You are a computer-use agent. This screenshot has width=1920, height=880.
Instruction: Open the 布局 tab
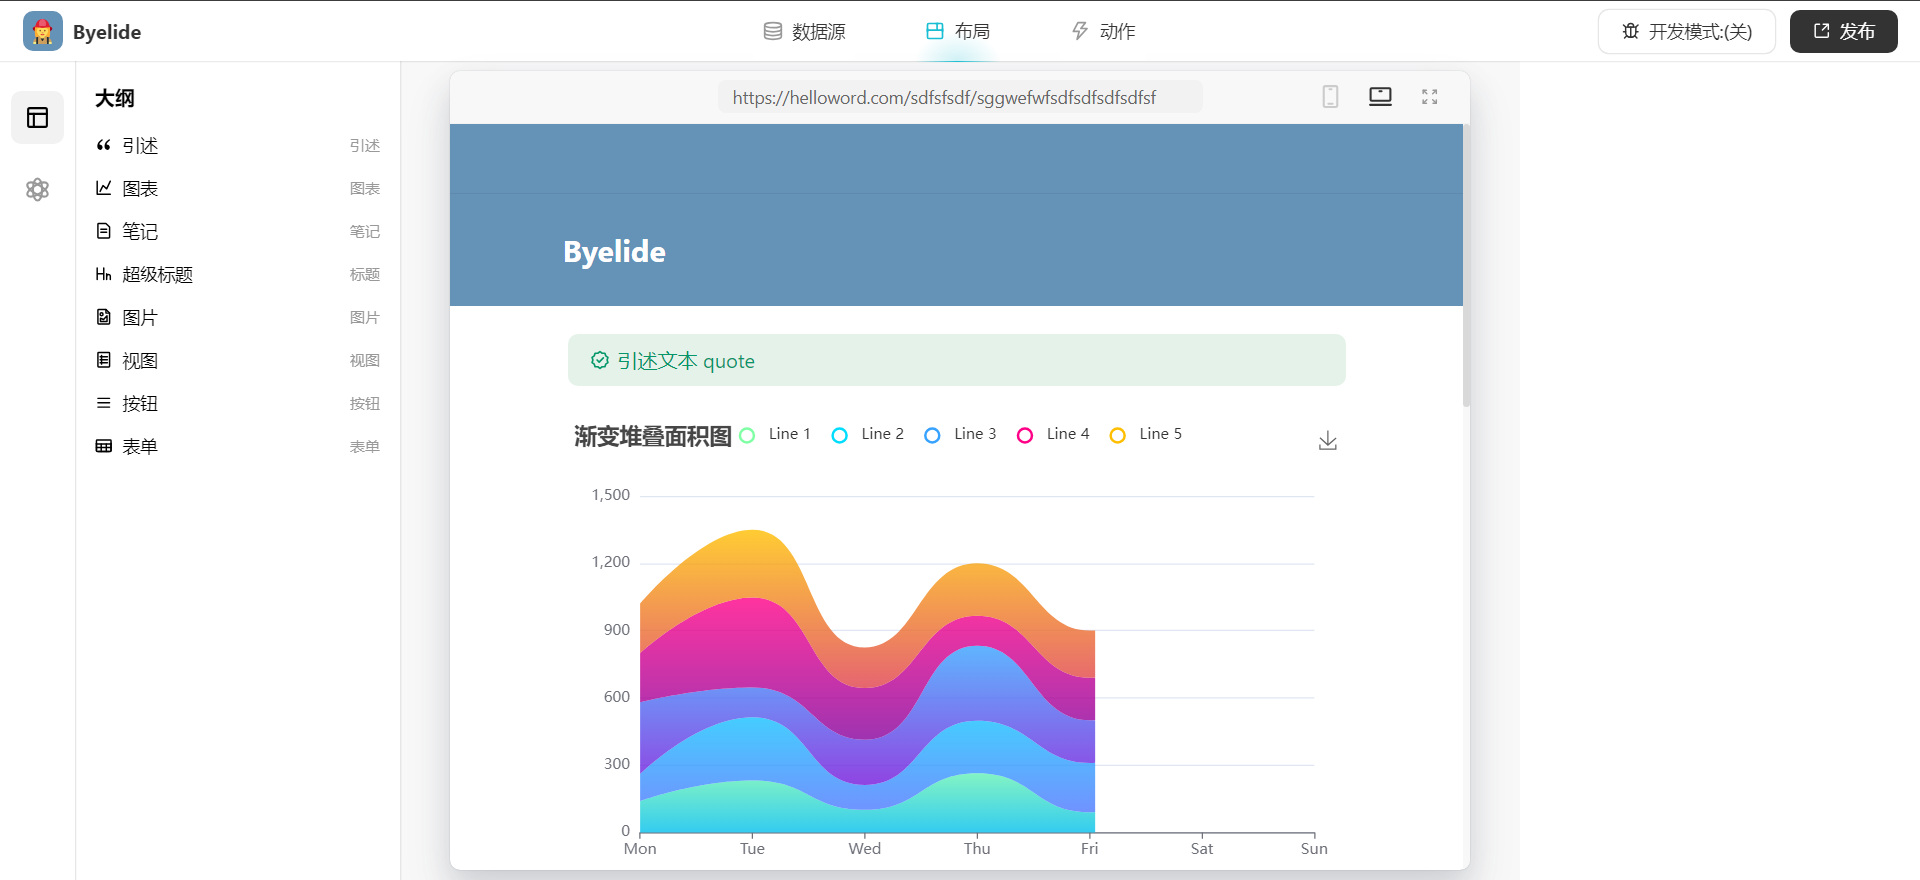click(x=958, y=31)
